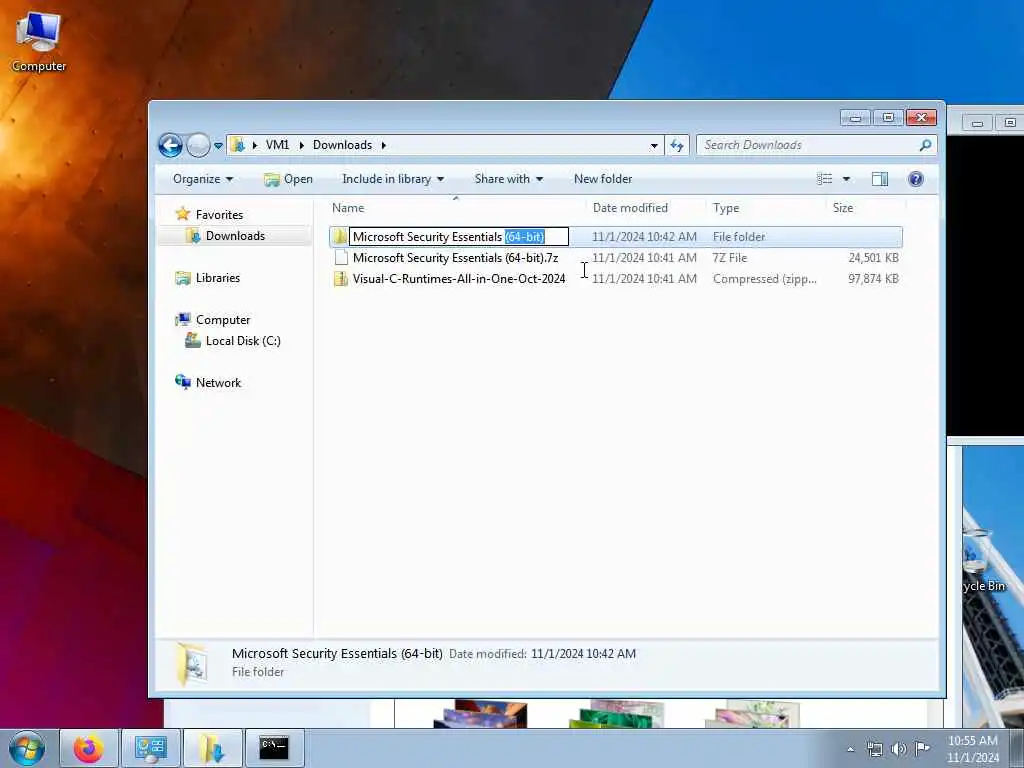Open the Share with menu
1024x768 pixels.
click(x=508, y=179)
